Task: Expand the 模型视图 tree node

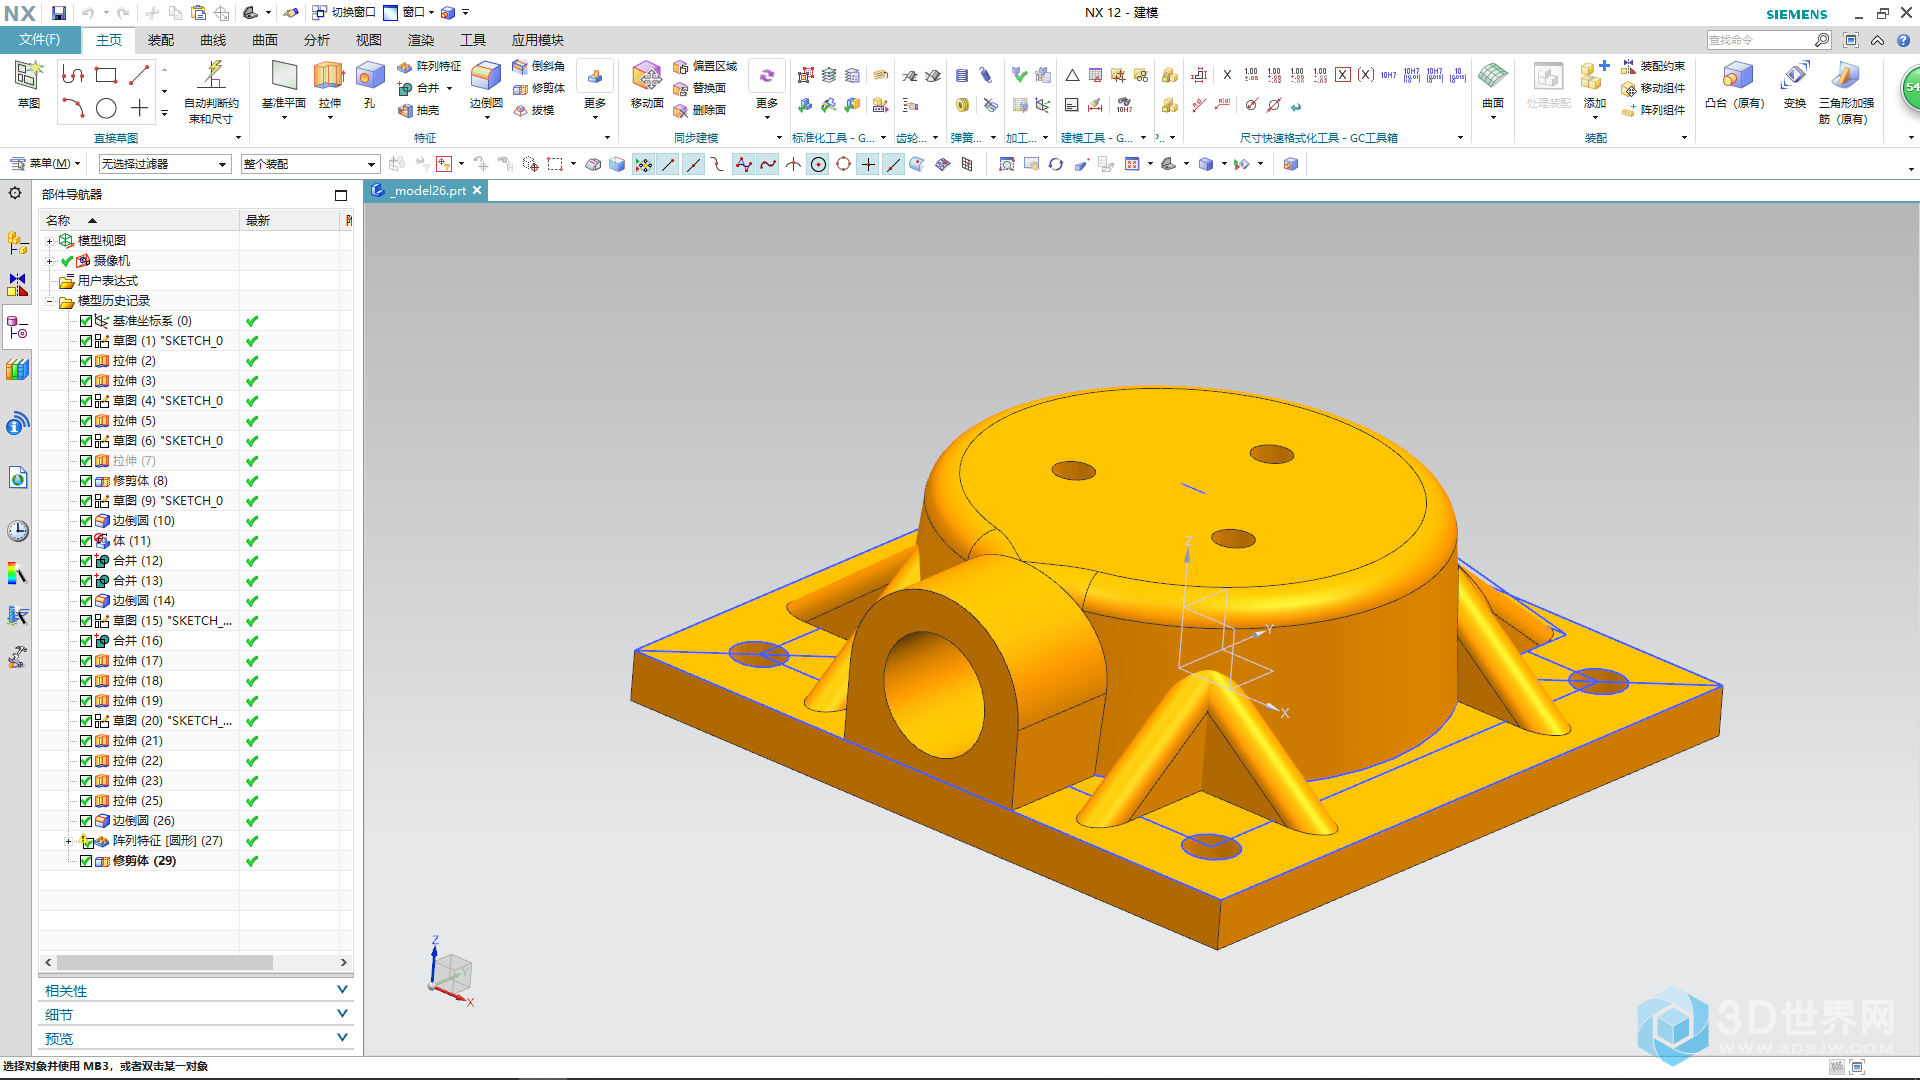Action: click(50, 241)
